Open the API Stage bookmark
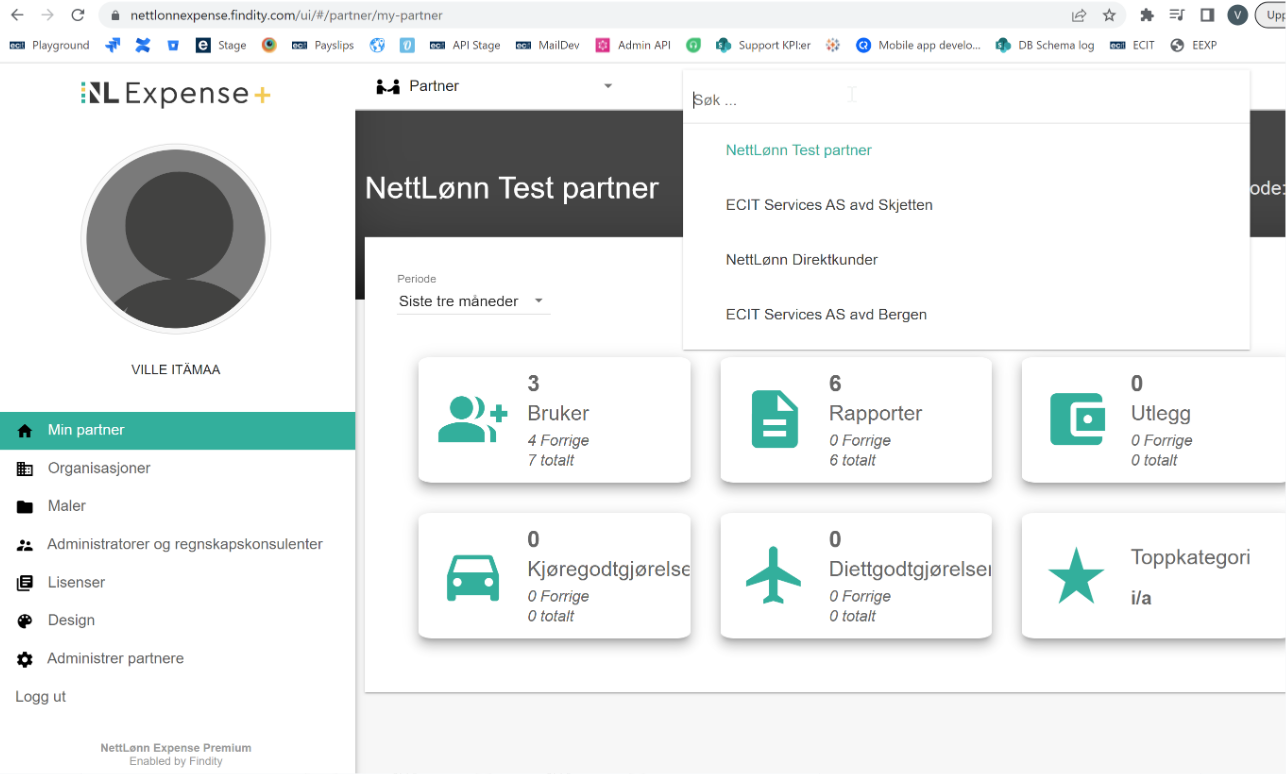This screenshot has height=774, width=1286. point(465,45)
